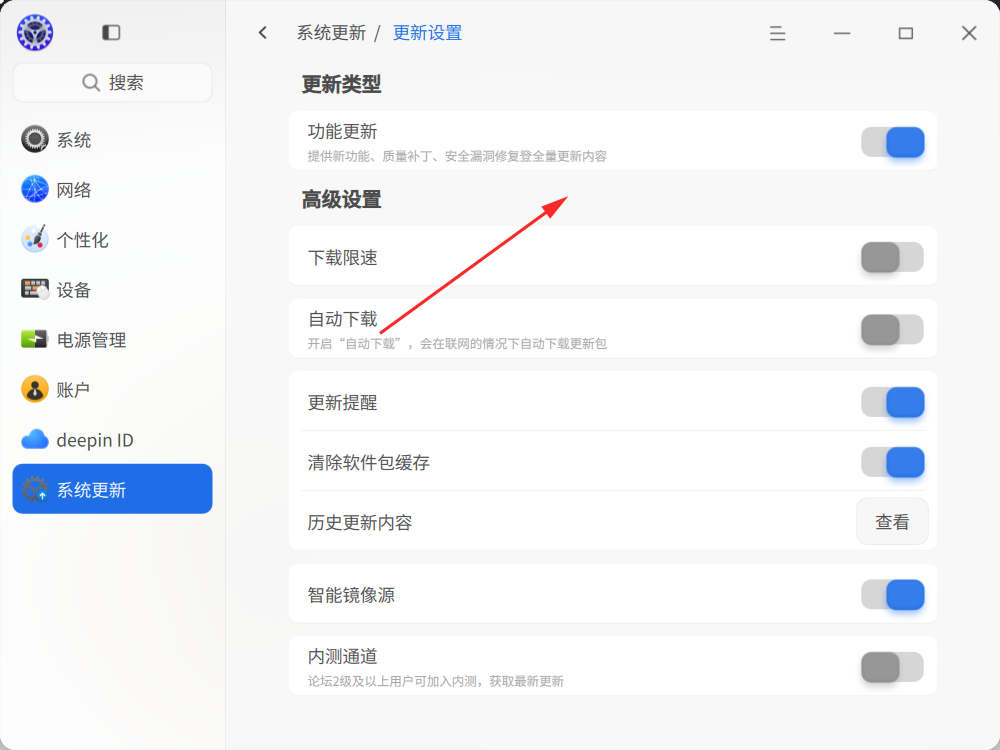
Task: Open the hamburger main menu
Action: 777,33
